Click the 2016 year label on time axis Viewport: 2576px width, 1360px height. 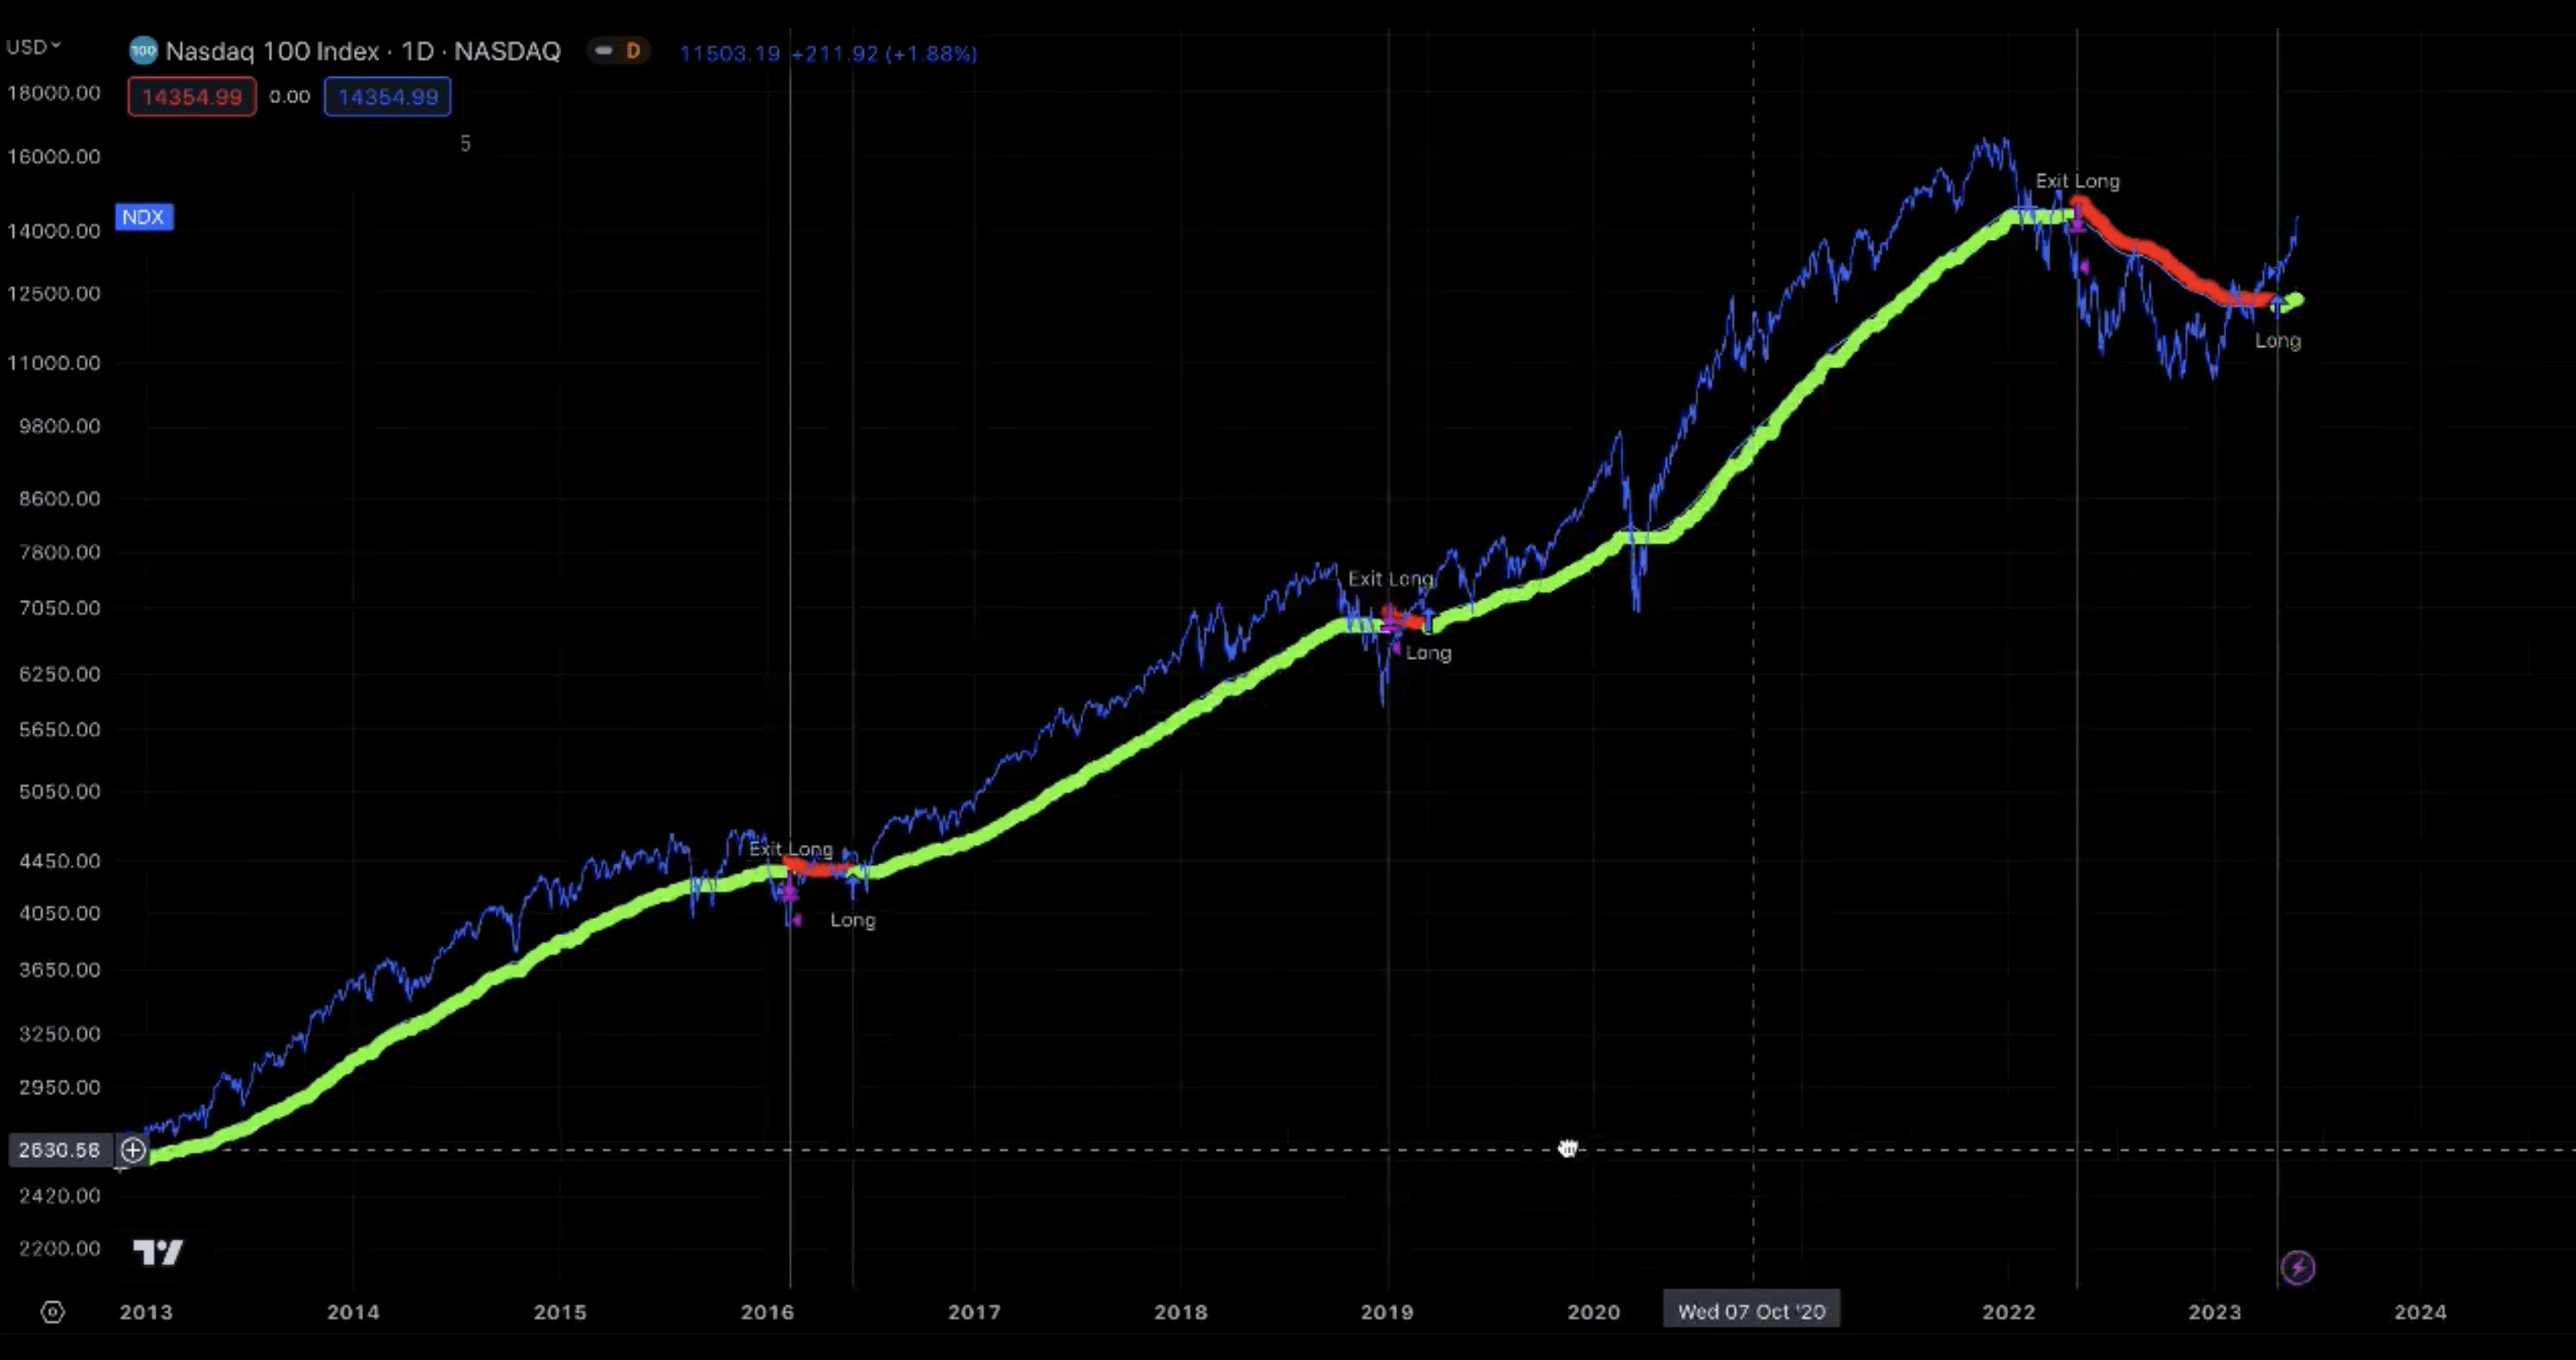click(x=767, y=1312)
